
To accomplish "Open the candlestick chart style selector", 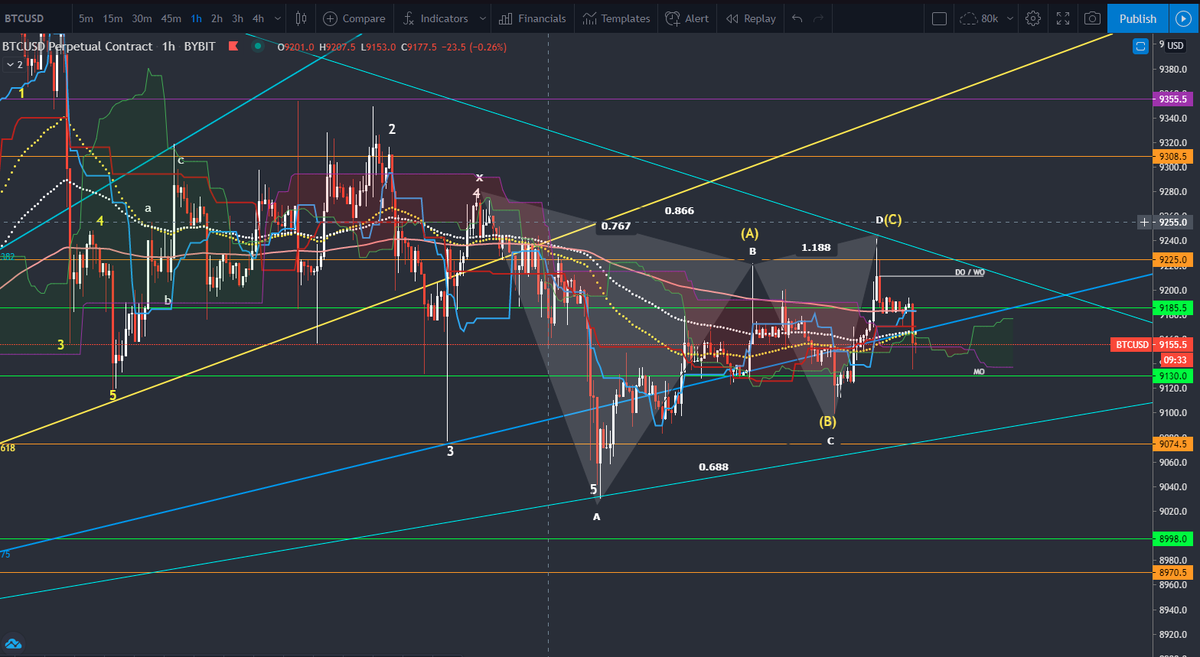I will tap(301, 18).
